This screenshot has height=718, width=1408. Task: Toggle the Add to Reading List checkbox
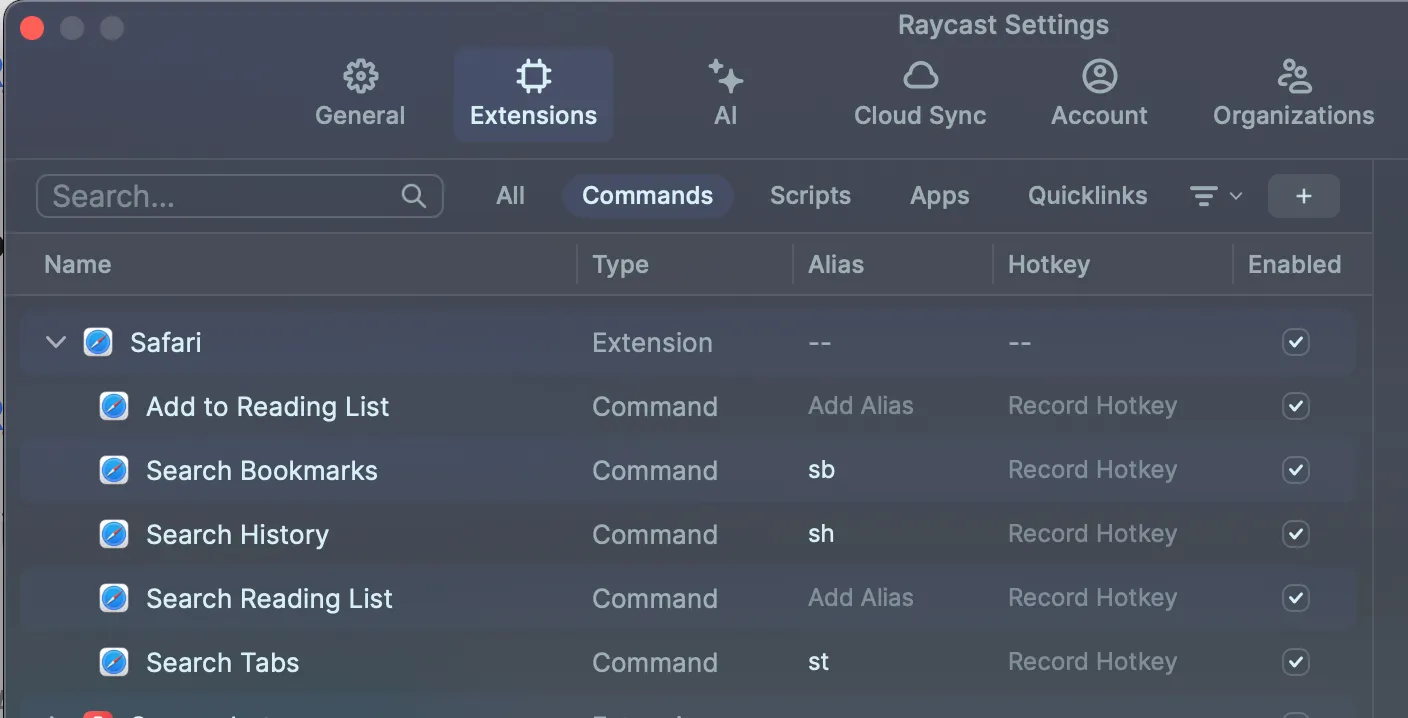[1295, 406]
